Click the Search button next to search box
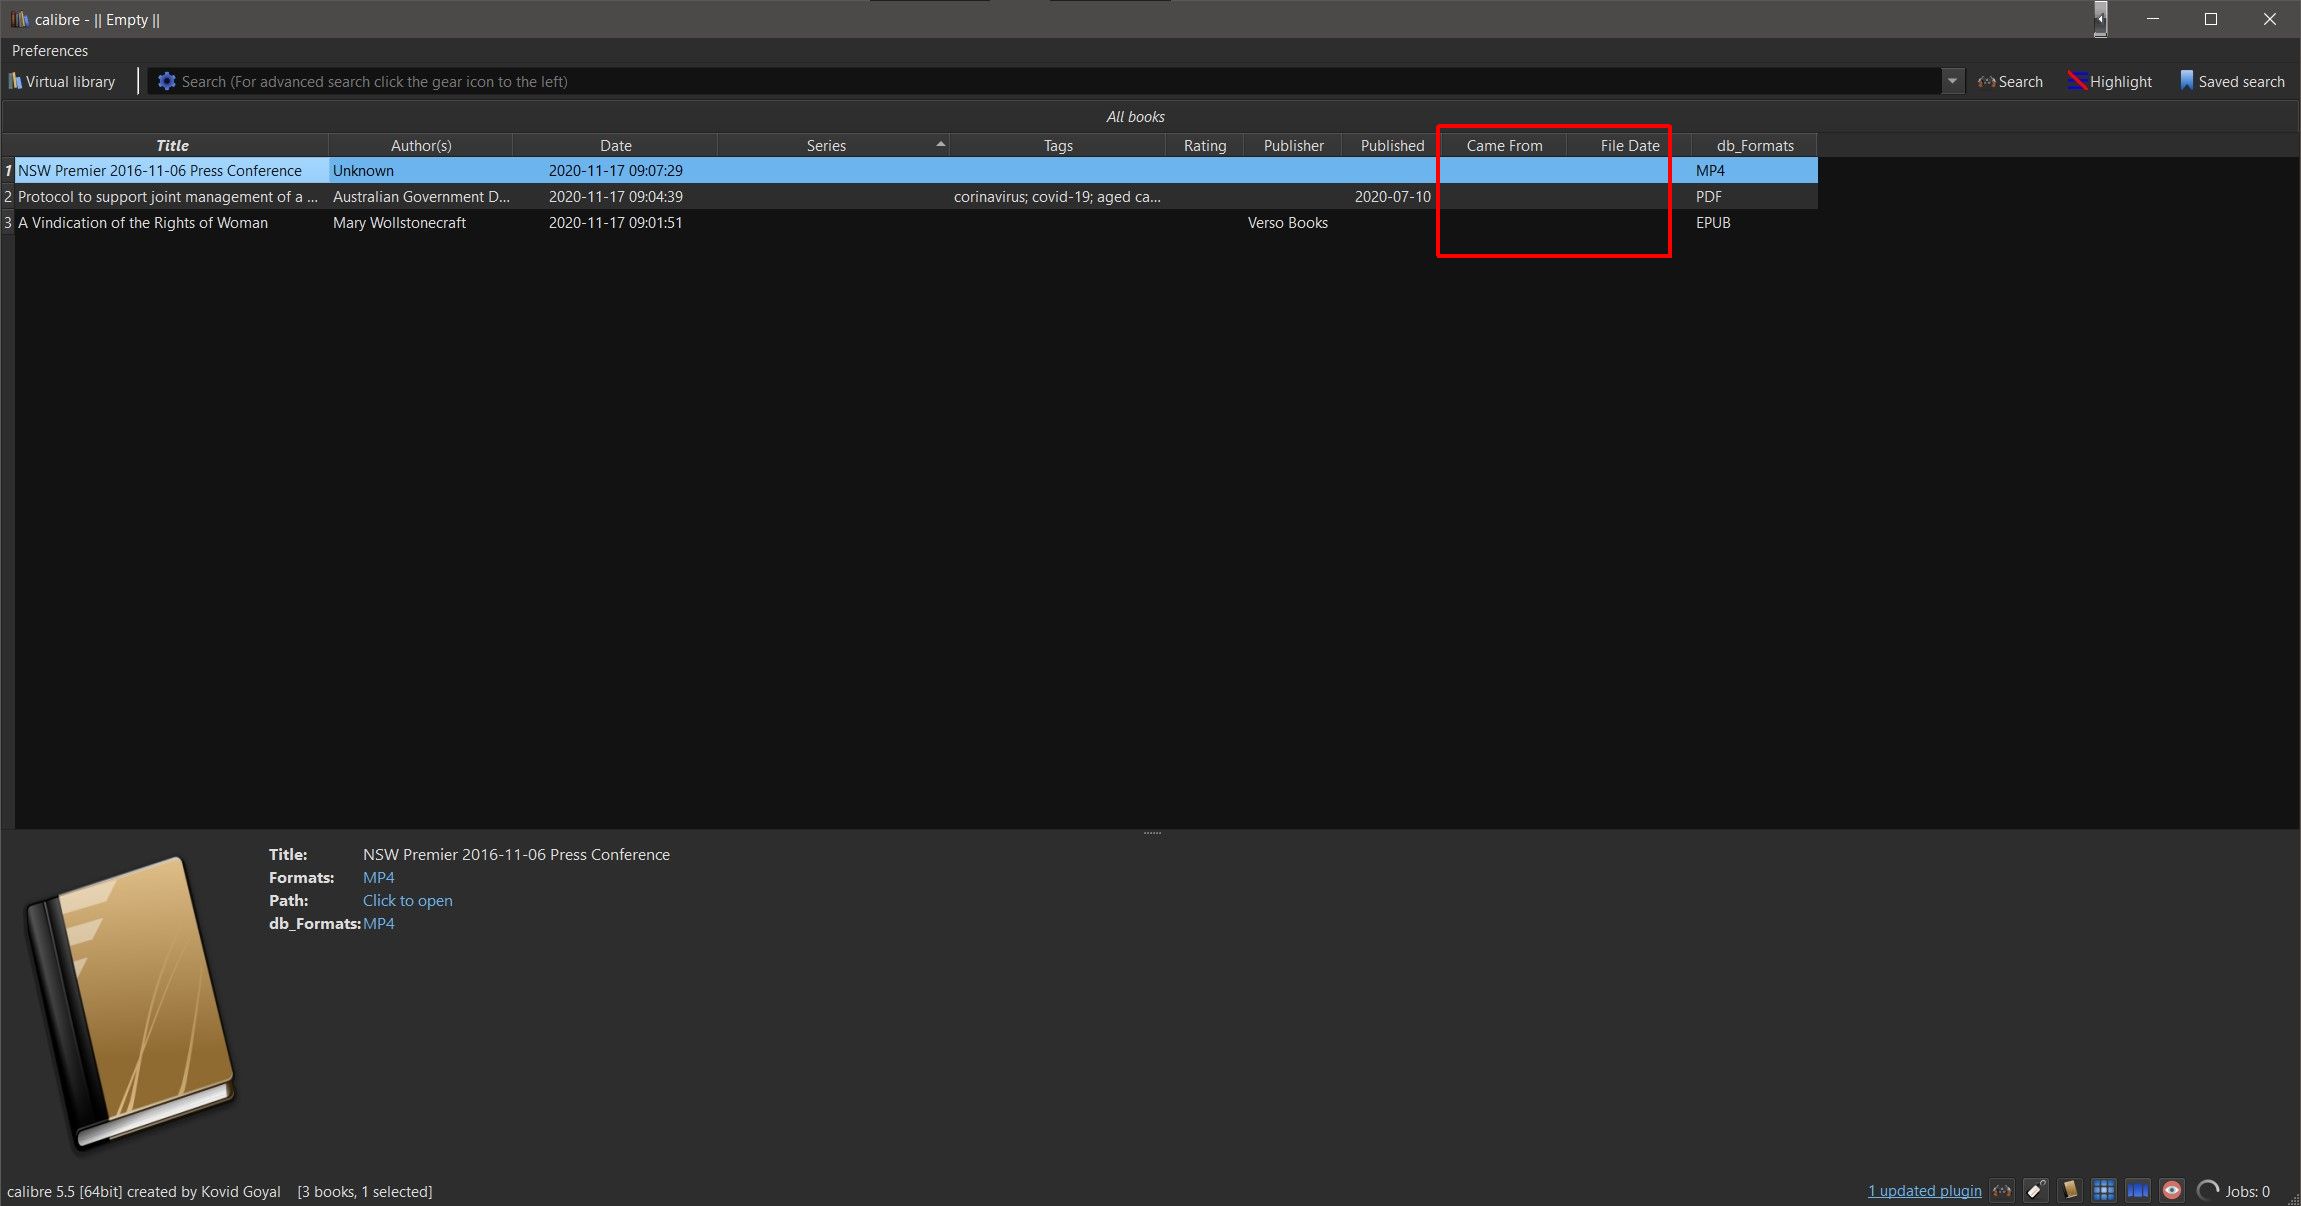The width and height of the screenshot is (2301, 1206). [x=2010, y=81]
